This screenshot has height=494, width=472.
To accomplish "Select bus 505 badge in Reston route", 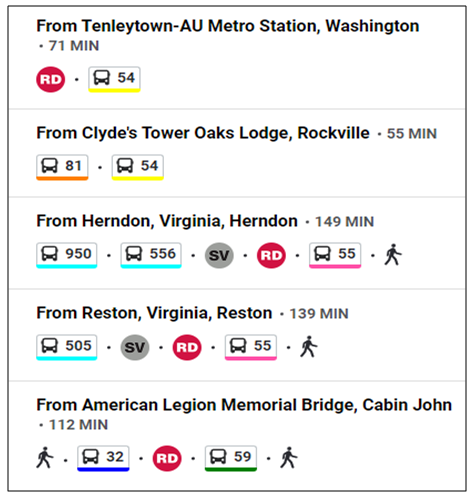I will coord(67,347).
